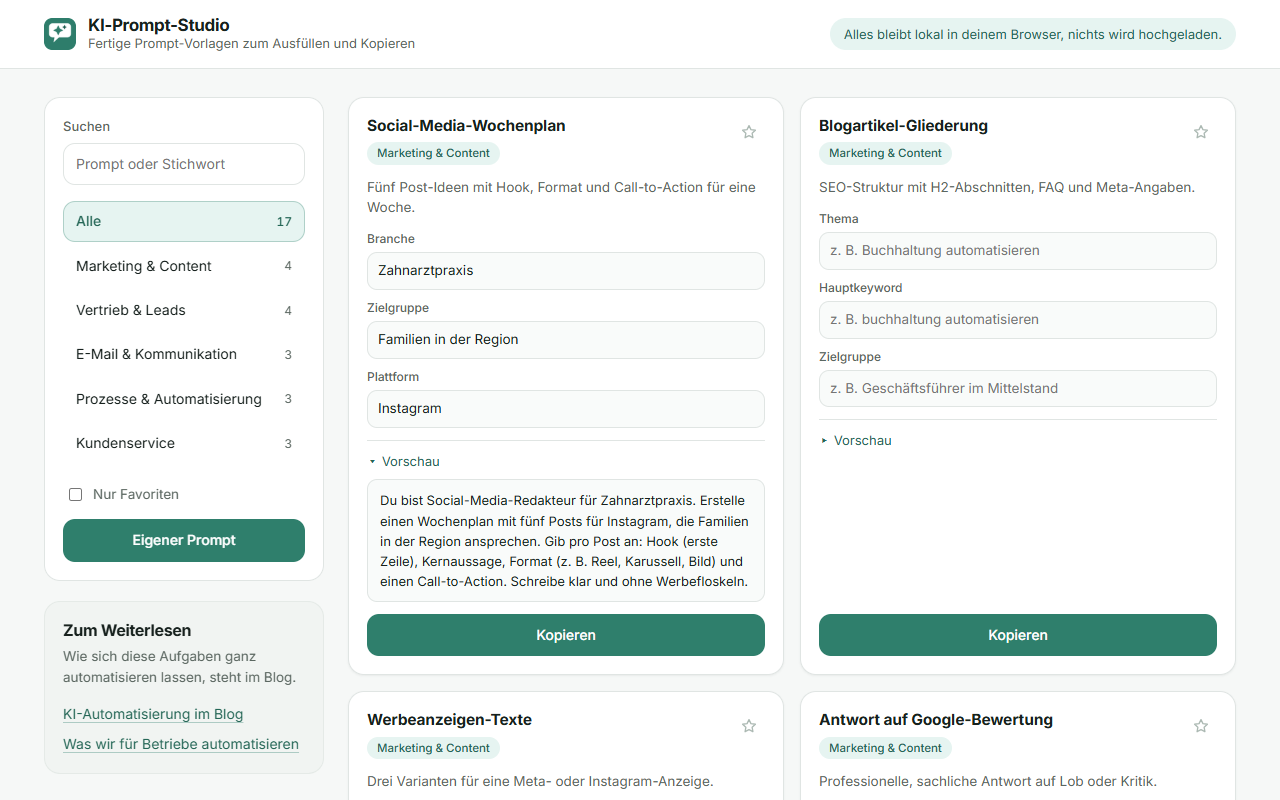Copy the Blogartikel-Gliederung prompt
This screenshot has width=1280, height=800.
click(1018, 635)
